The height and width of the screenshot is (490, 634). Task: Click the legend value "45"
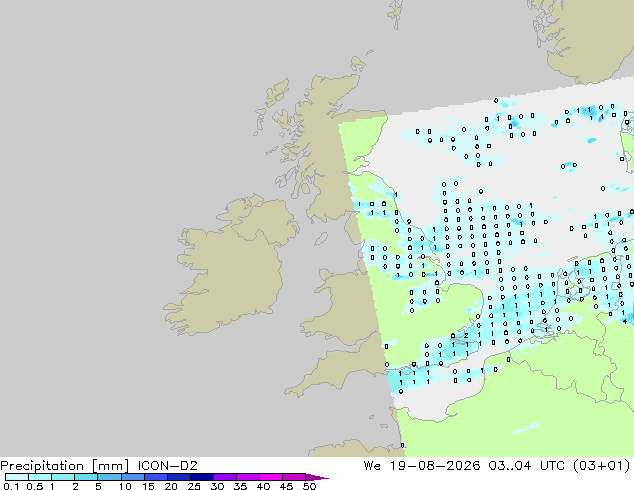coord(286,486)
